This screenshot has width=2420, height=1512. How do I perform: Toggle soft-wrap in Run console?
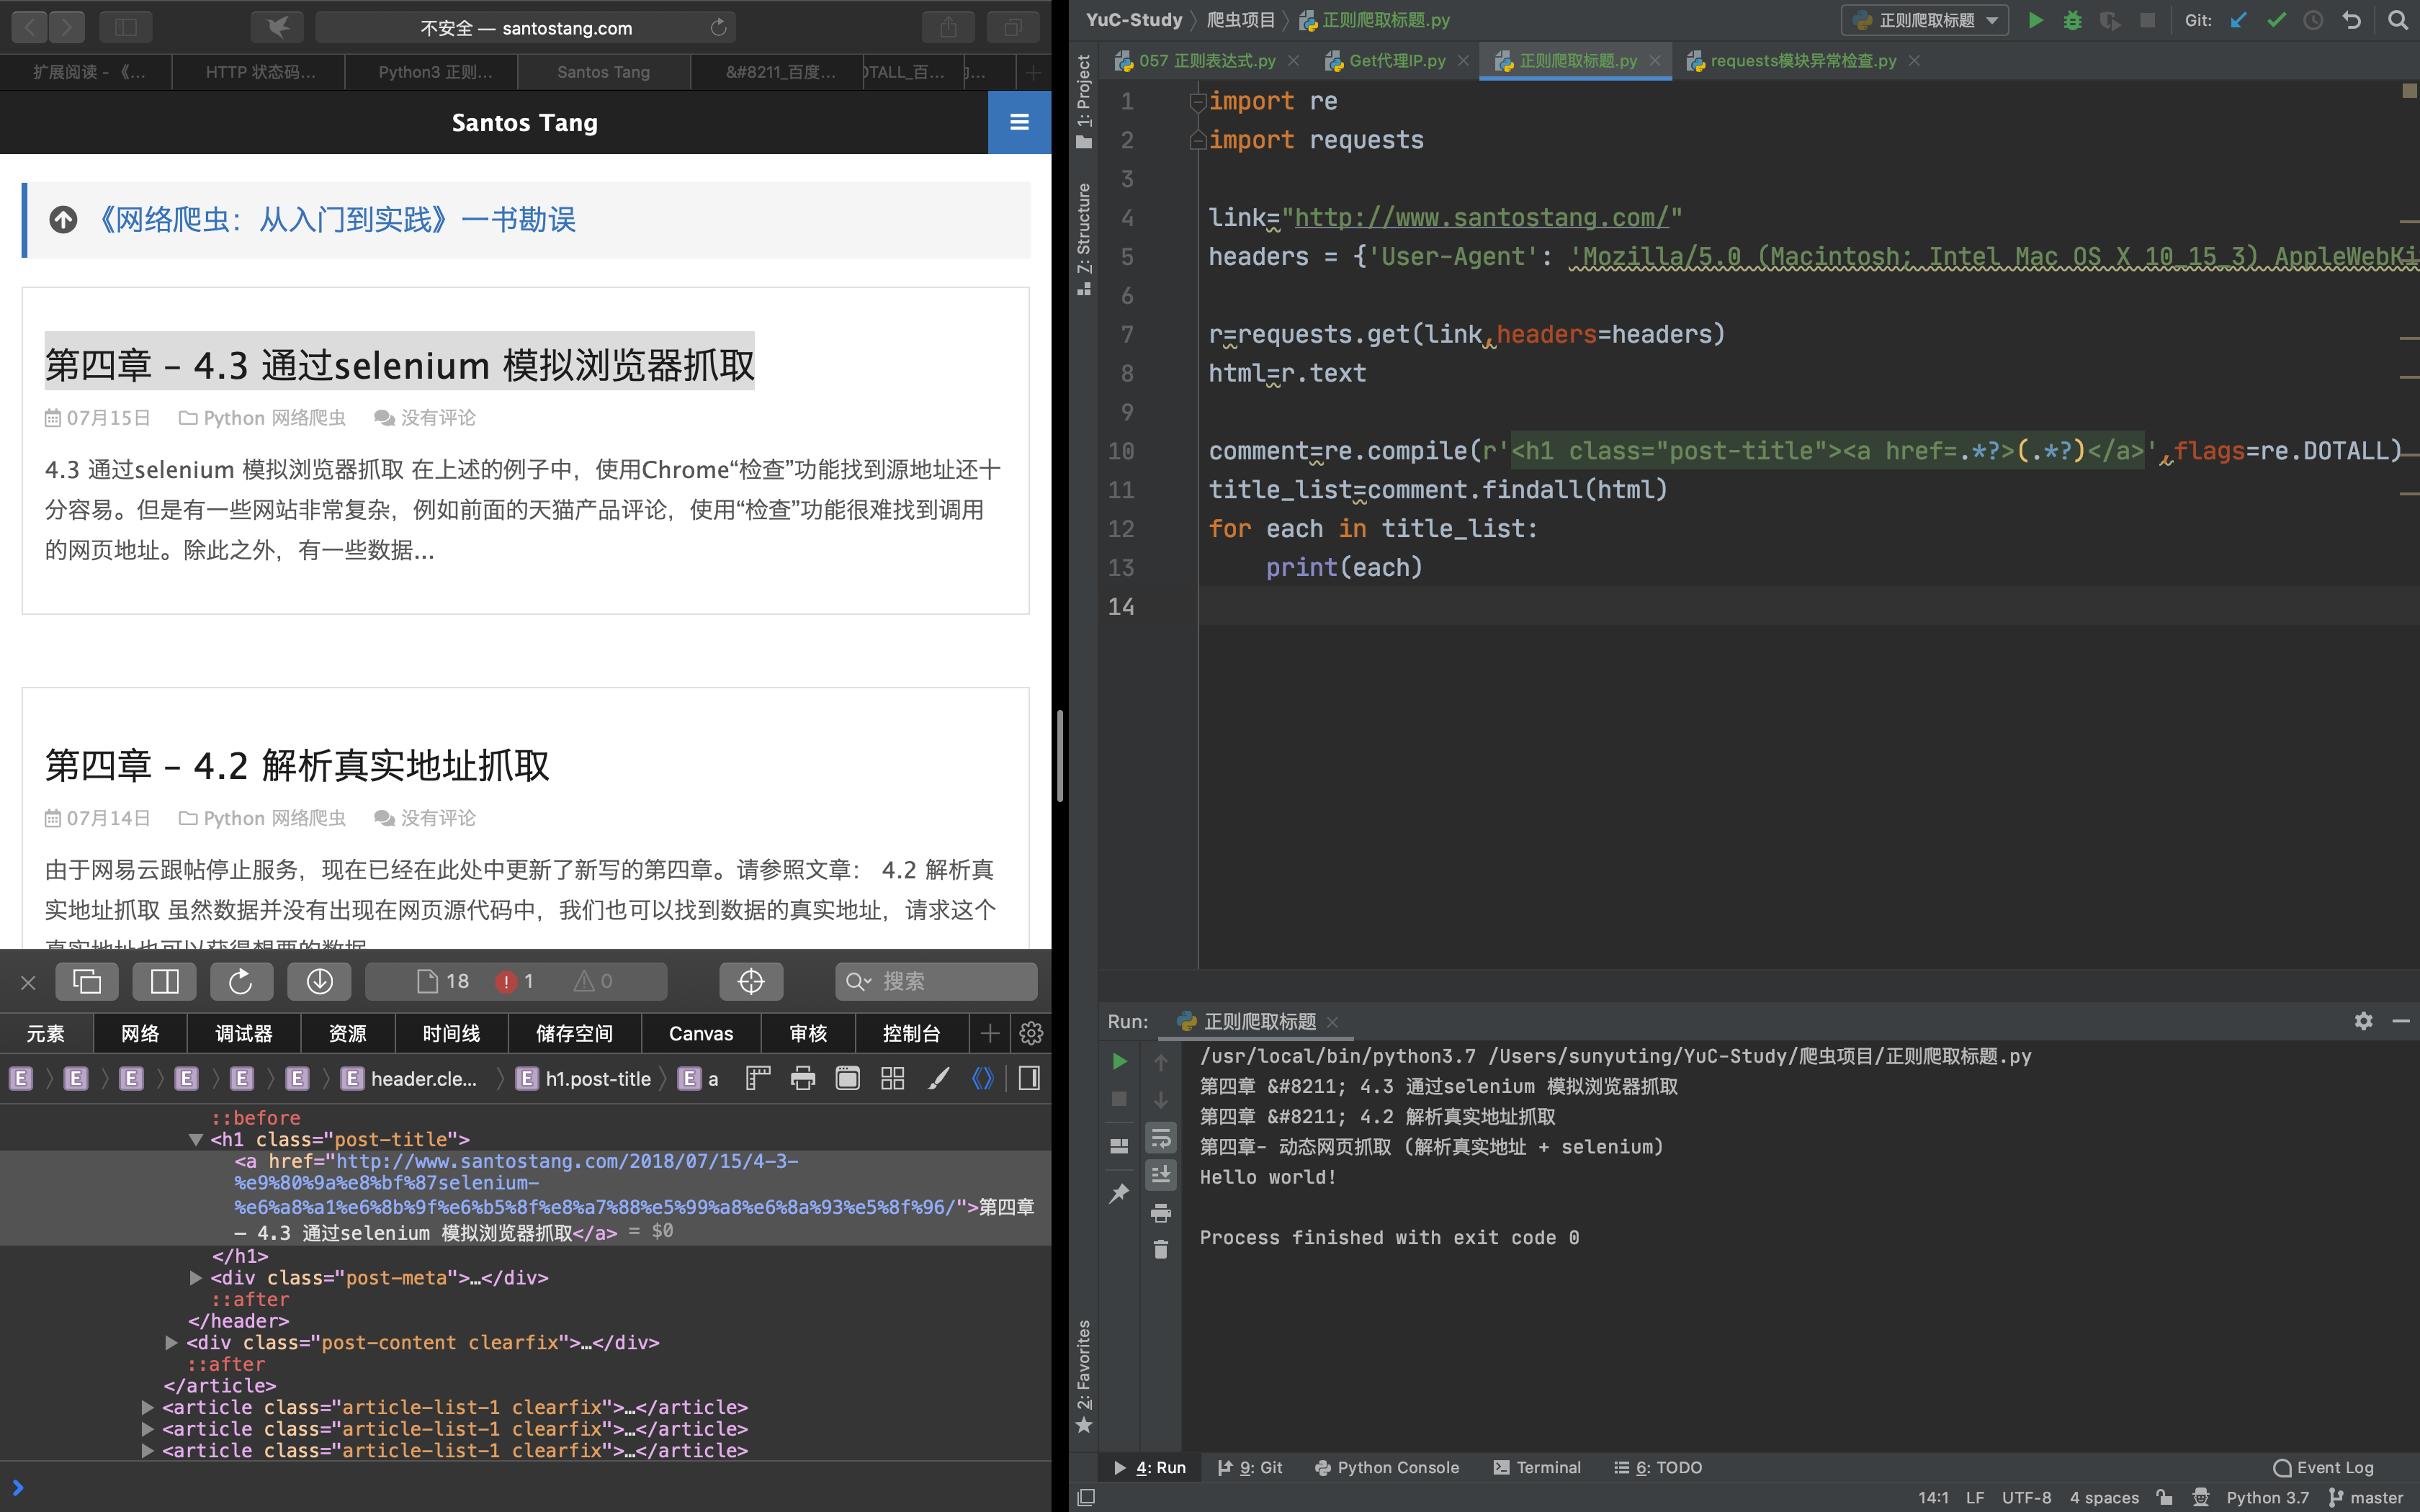[x=1160, y=1138]
